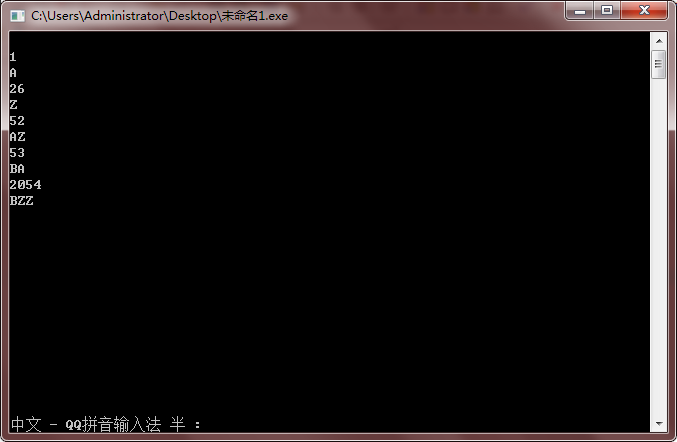Click the scrollbar down arrow

[659, 424]
